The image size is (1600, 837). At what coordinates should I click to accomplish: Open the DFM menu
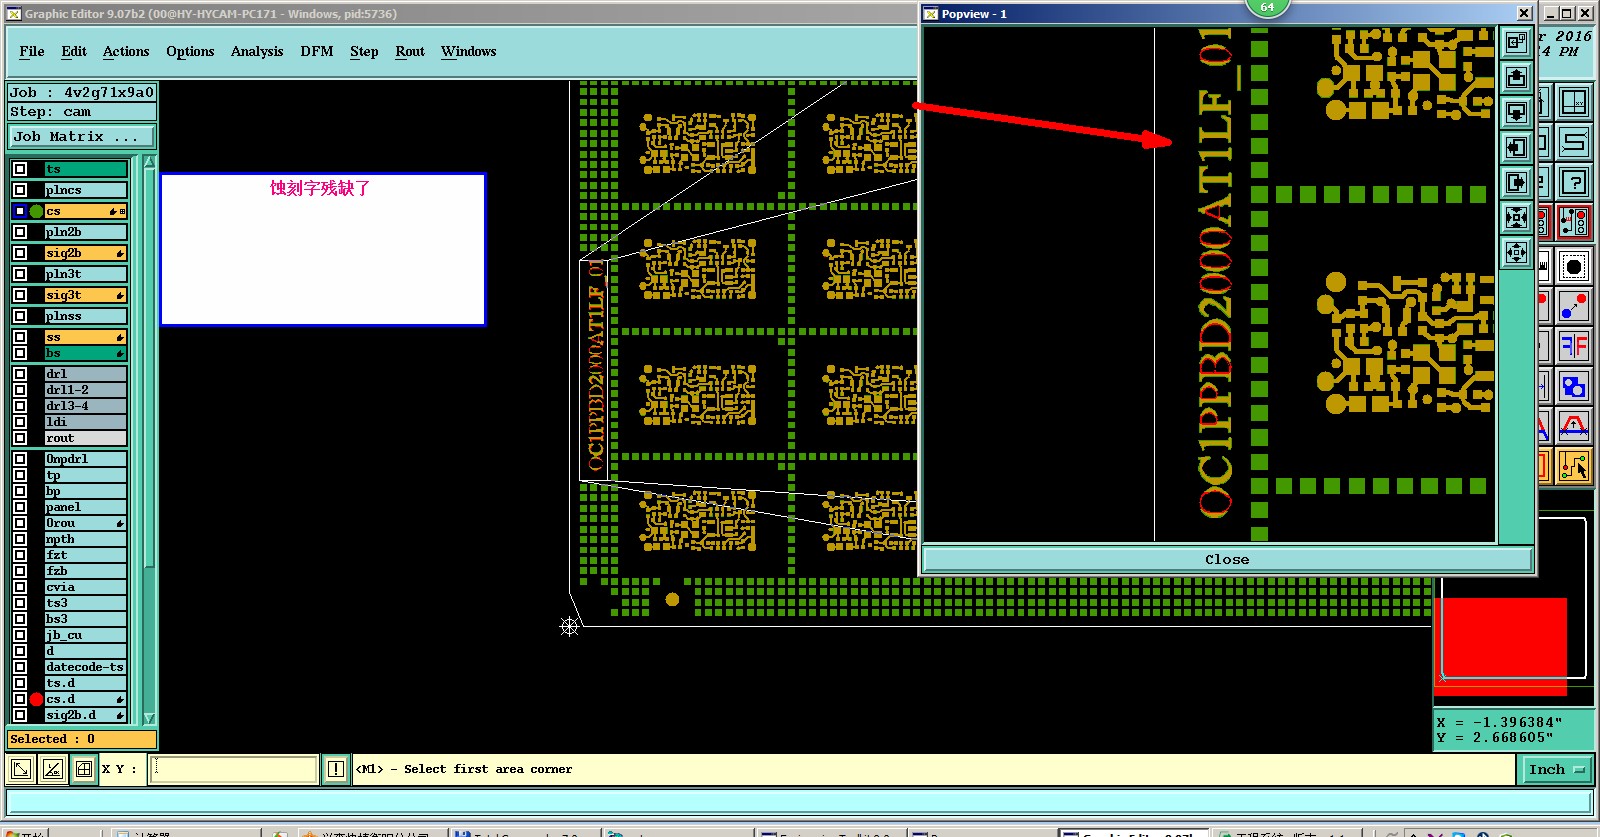(317, 51)
